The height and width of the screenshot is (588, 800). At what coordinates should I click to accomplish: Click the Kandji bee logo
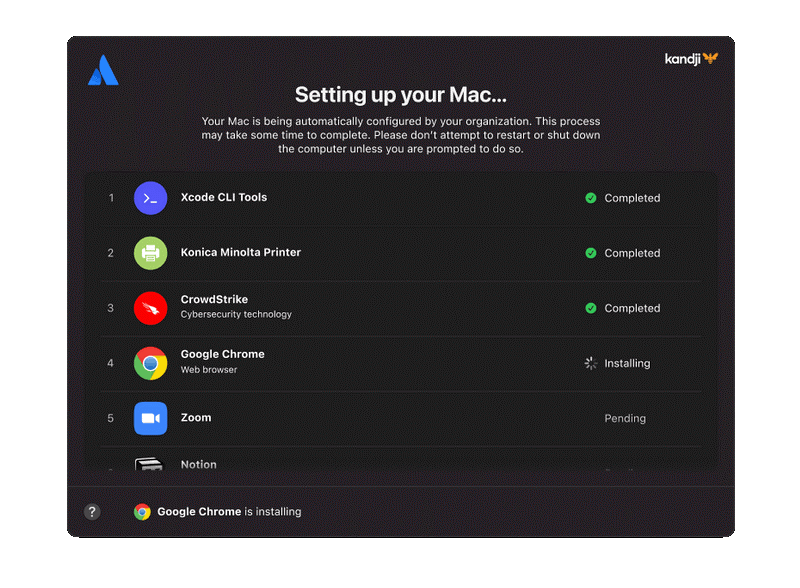click(x=710, y=58)
